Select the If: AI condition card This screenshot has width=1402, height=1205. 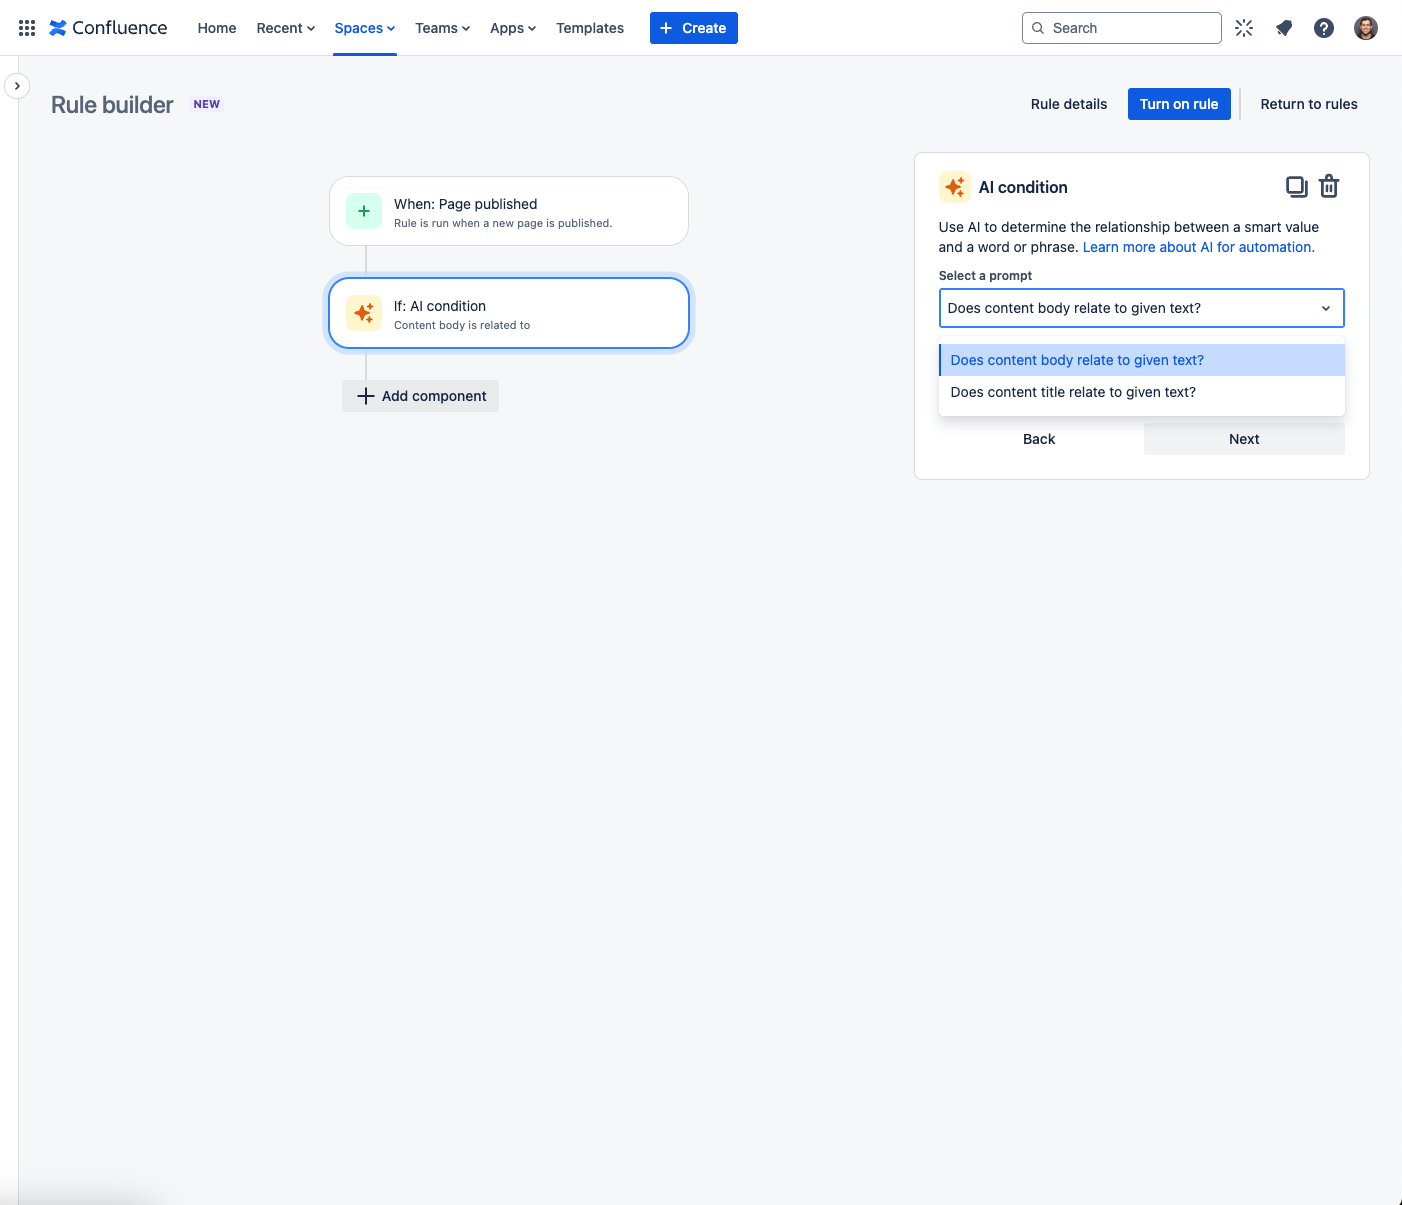point(509,313)
